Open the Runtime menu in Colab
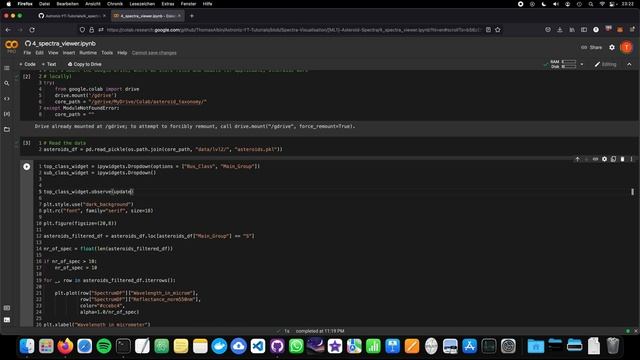640x360 pixels. pos(88,53)
